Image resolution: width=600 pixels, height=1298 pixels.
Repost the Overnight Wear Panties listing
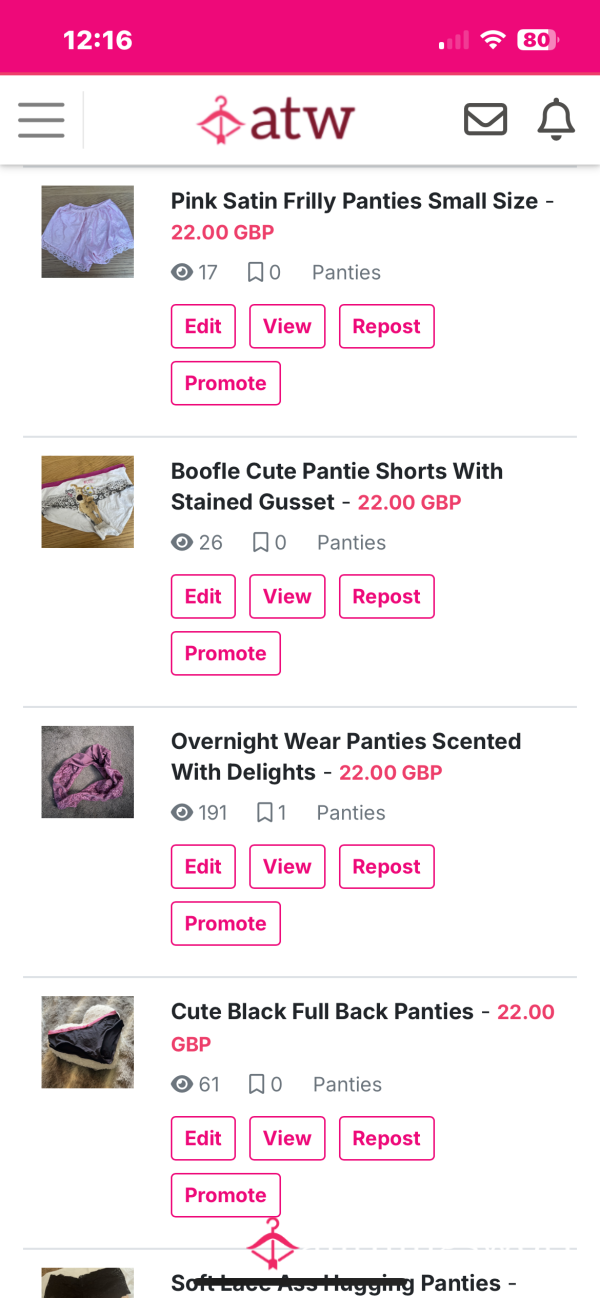tap(387, 867)
